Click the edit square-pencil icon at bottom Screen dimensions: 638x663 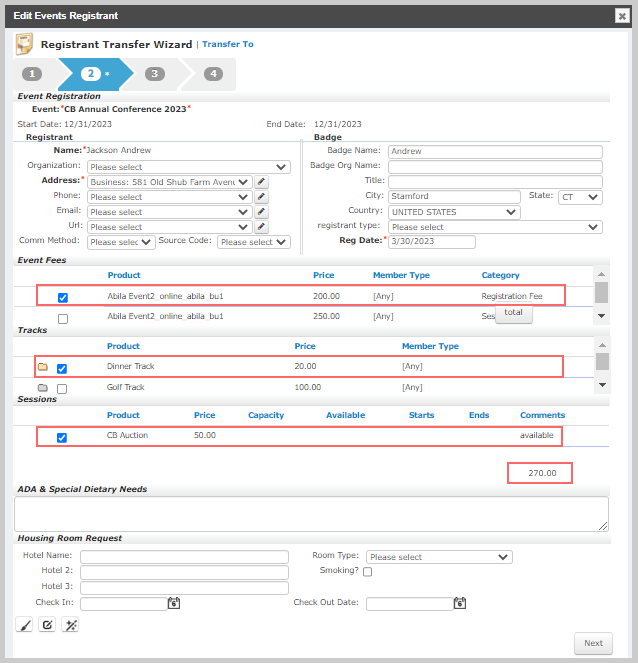(47, 625)
